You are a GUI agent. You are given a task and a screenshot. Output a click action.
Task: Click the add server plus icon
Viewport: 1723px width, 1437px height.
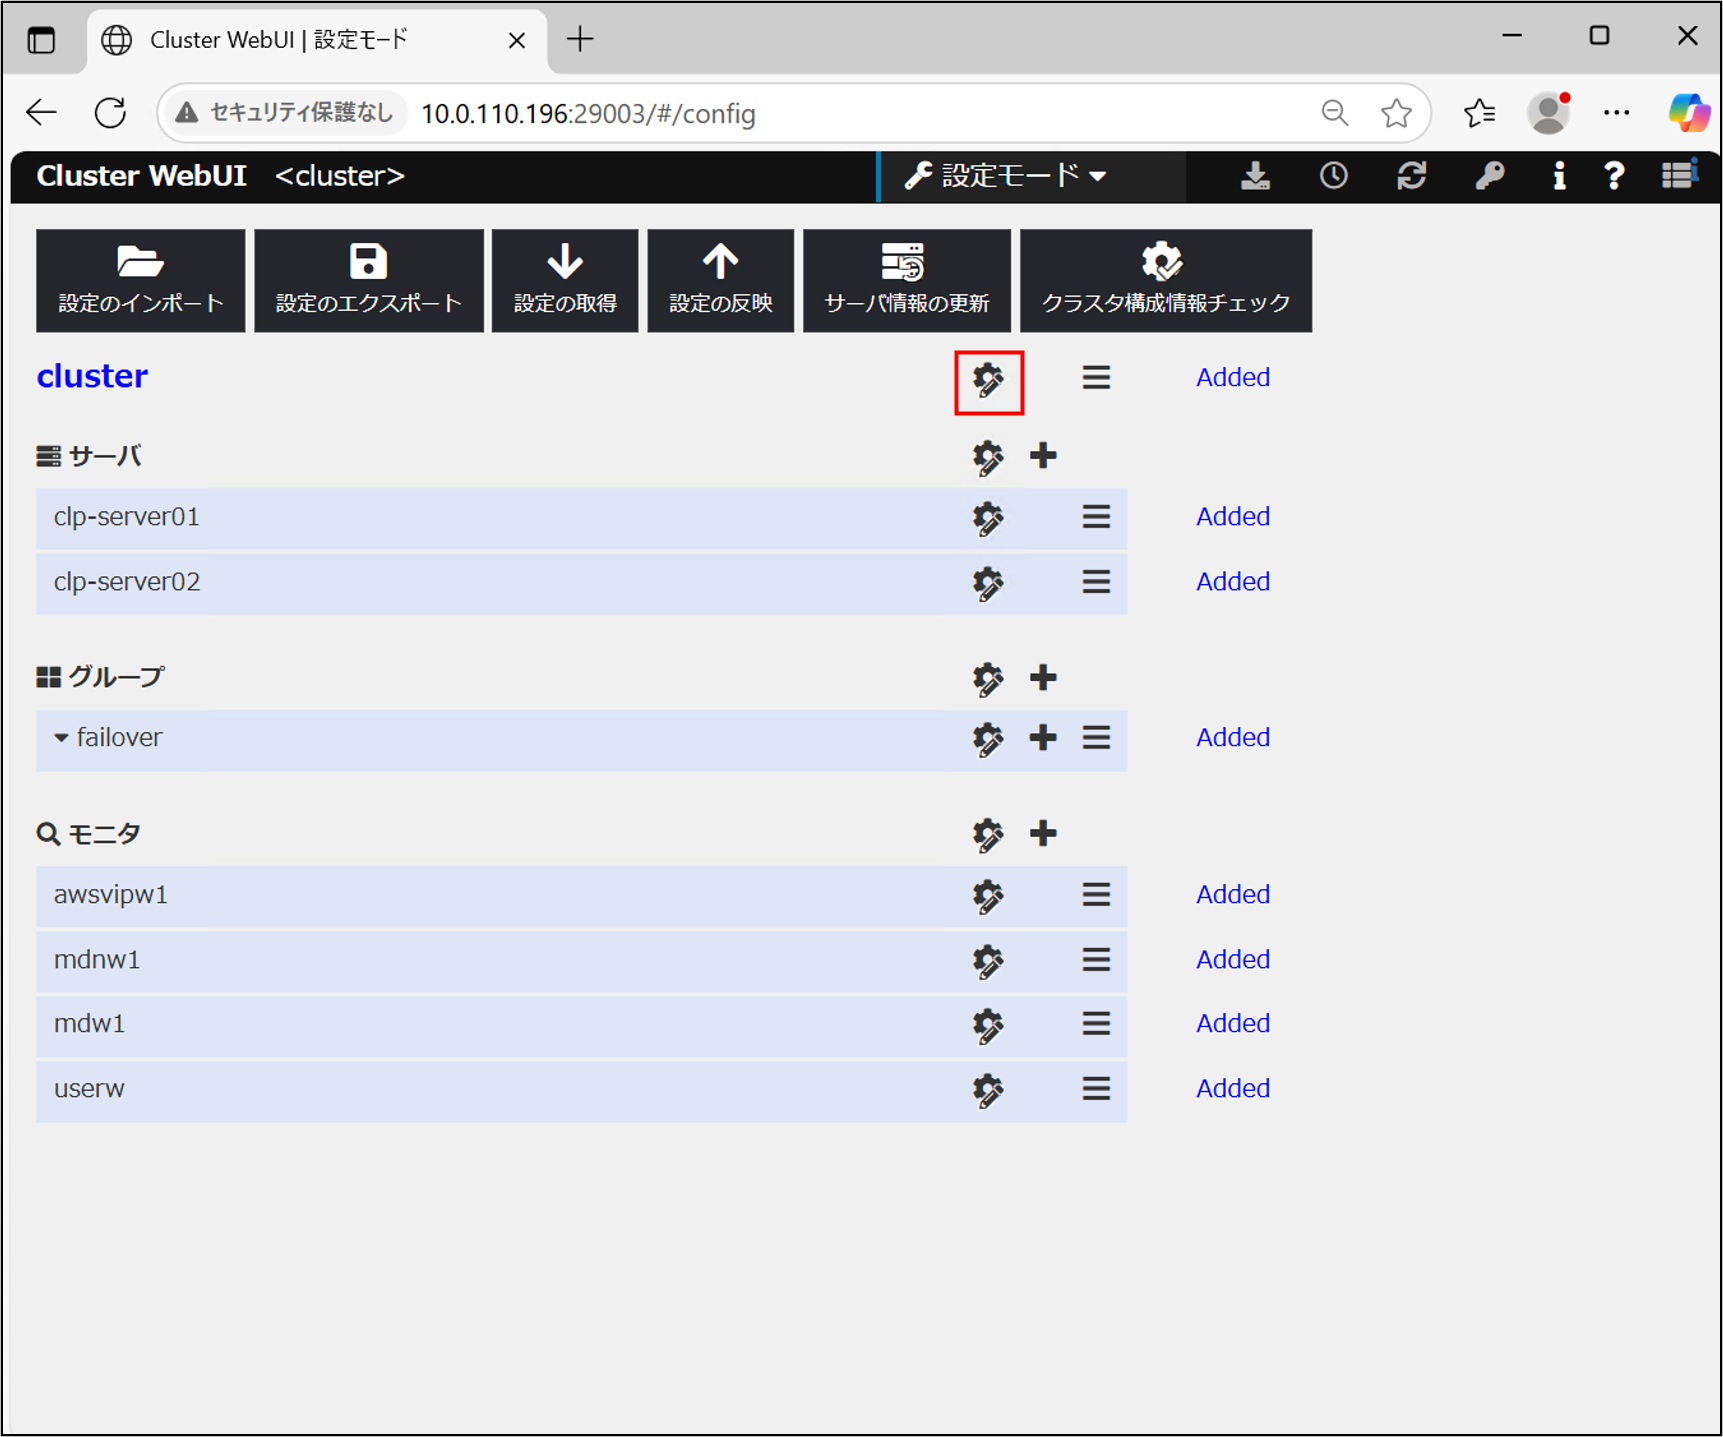1043,456
